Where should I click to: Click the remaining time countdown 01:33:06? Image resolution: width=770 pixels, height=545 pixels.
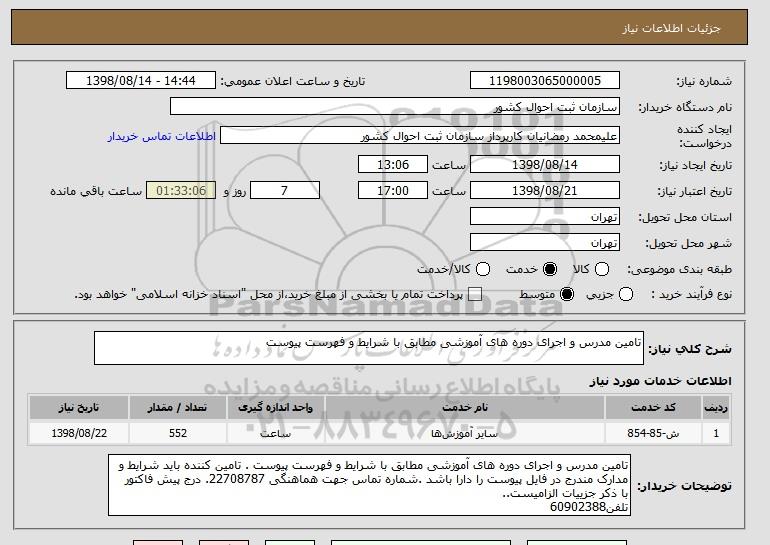(181, 191)
